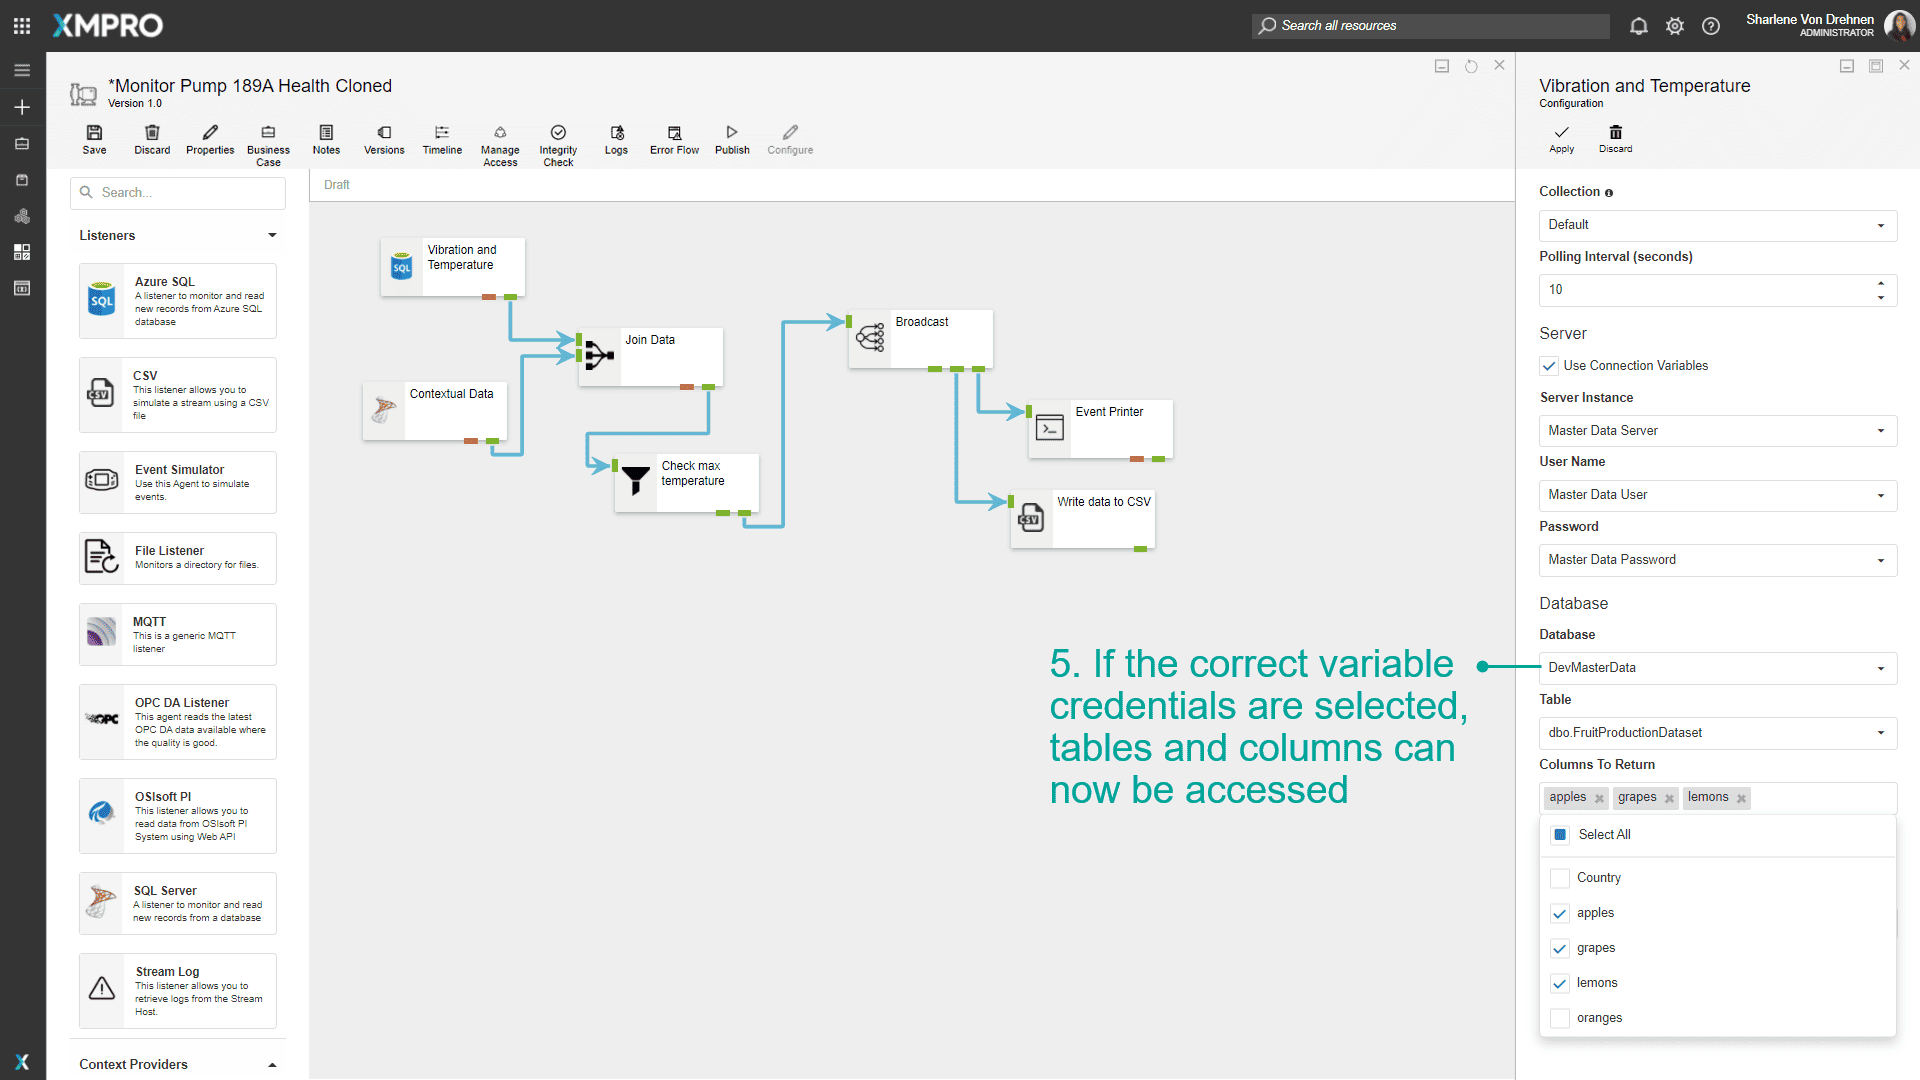Click the Search all resources field
Viewport: 1920px width, 1080px height.
[x=1430, y=26]
